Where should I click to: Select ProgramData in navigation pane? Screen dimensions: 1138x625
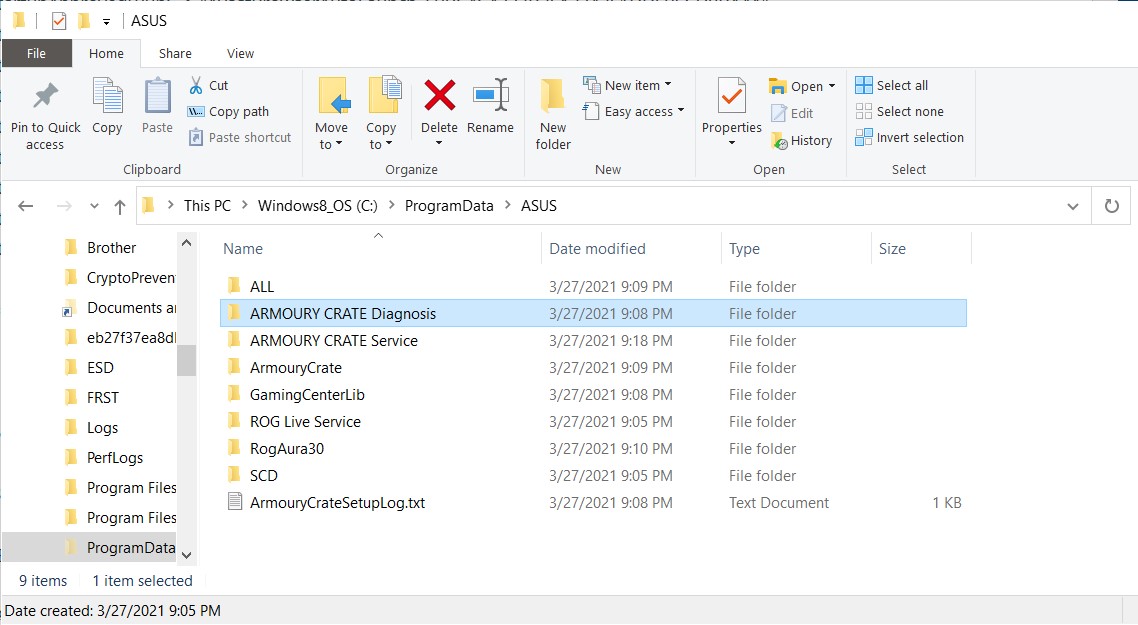click(131, 547)
